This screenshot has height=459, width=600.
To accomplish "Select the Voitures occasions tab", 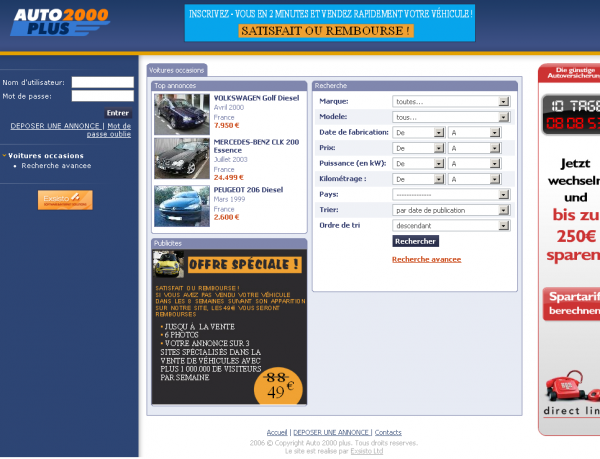I will tap(177, 70).
